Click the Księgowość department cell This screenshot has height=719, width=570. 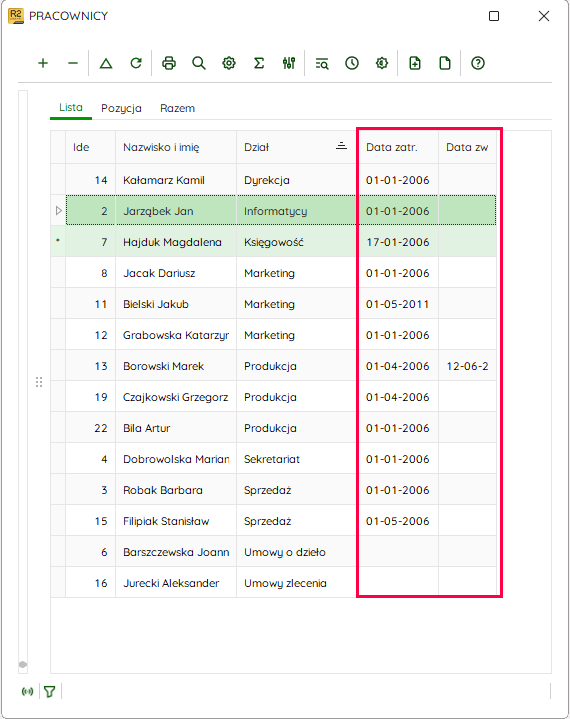coord(297,242)
